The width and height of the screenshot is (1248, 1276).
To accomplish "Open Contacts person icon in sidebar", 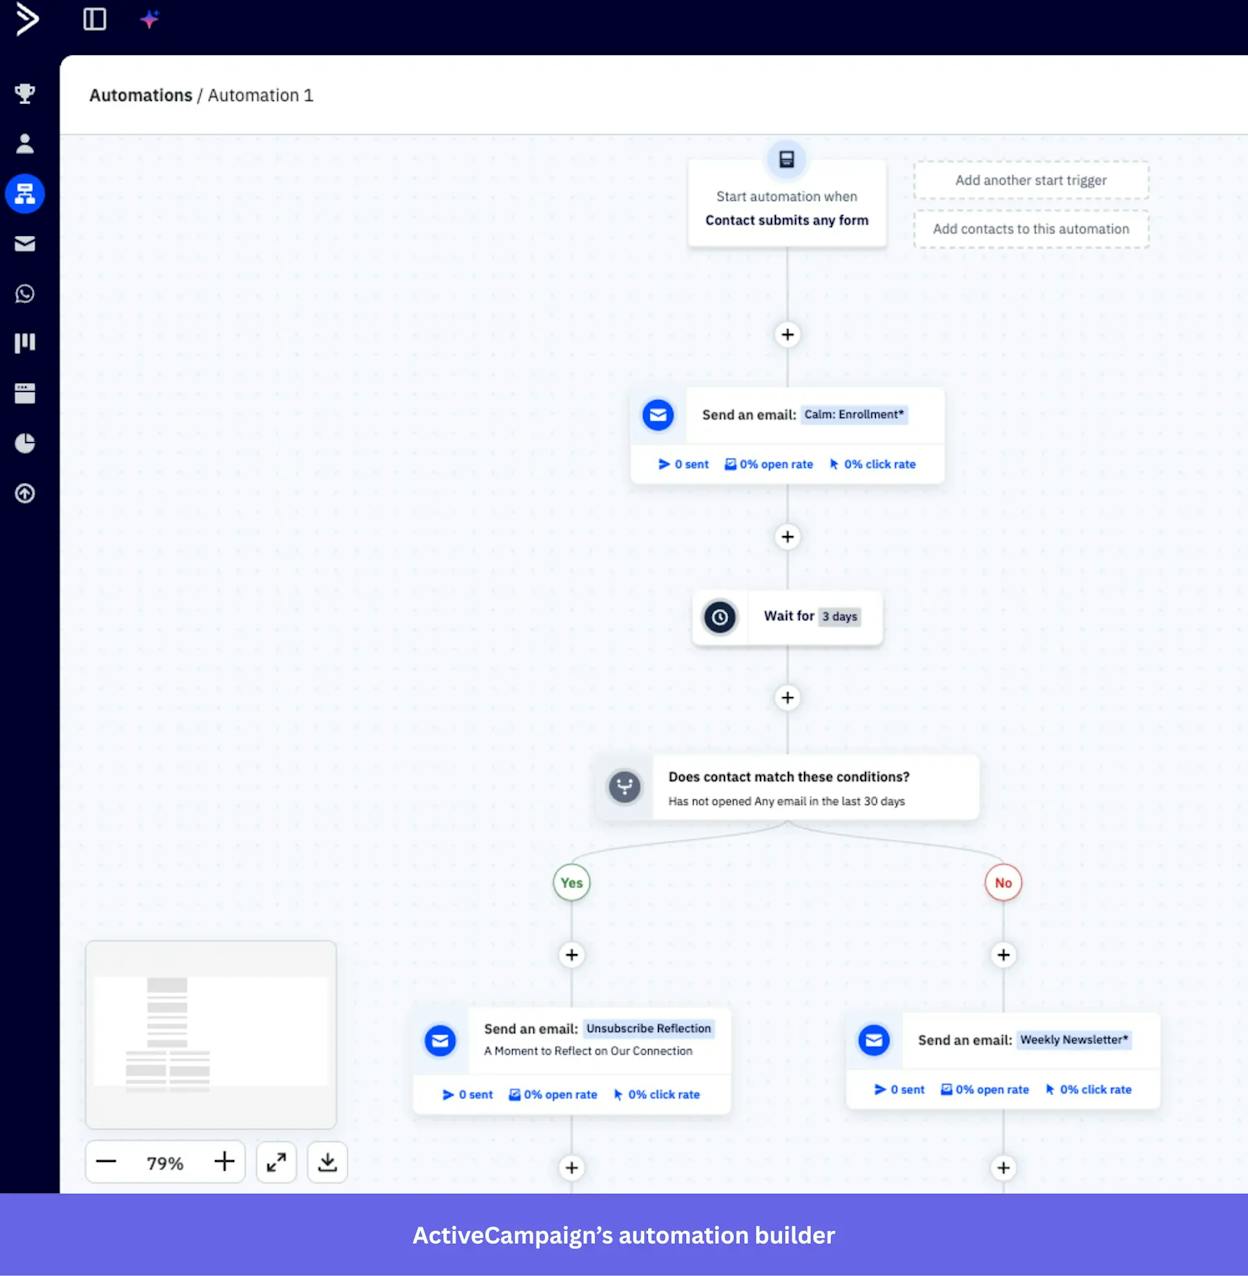I will click(25, 144).
